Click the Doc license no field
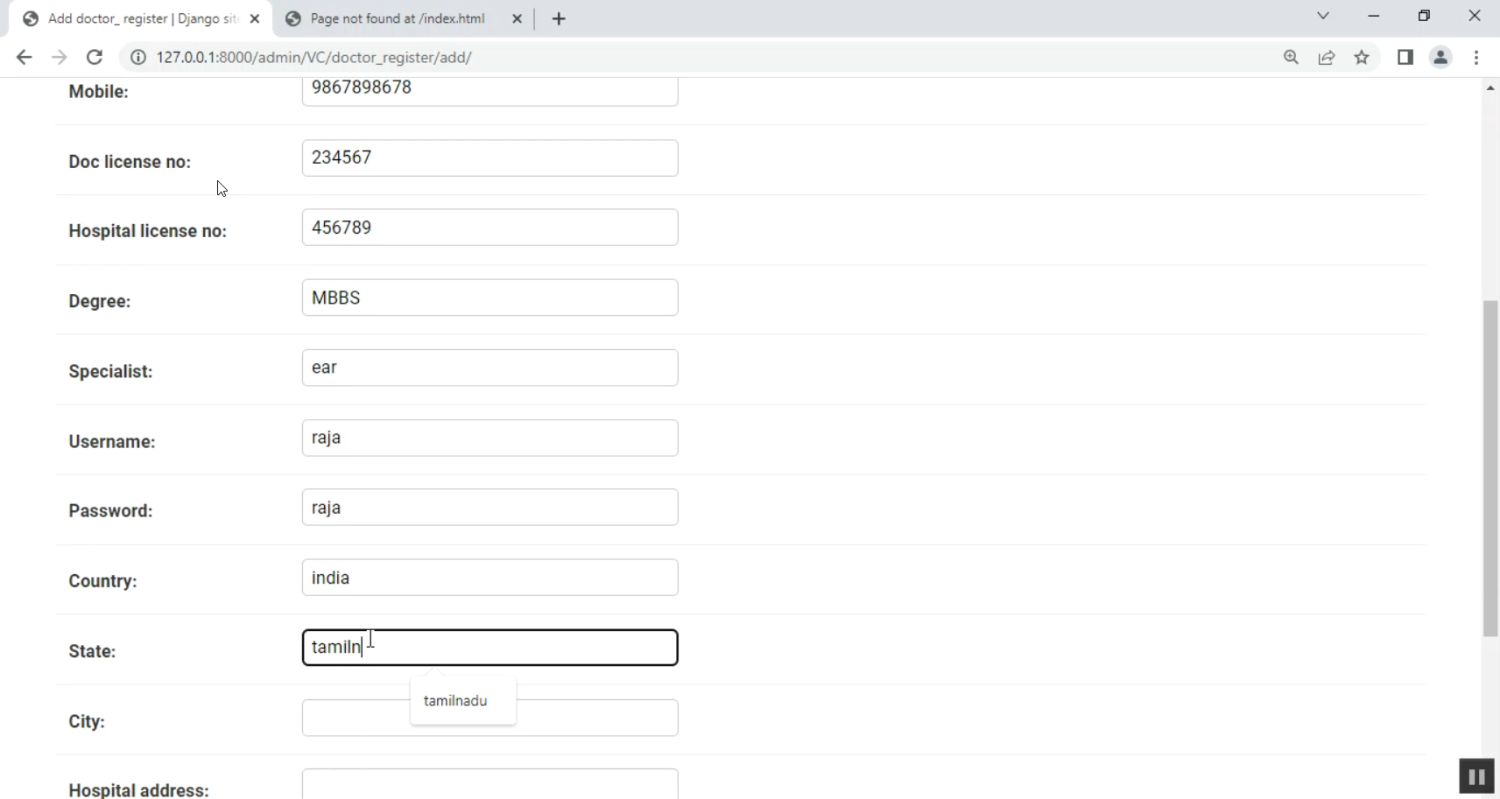The image size is (1500, 799). (x=490, y=158)
